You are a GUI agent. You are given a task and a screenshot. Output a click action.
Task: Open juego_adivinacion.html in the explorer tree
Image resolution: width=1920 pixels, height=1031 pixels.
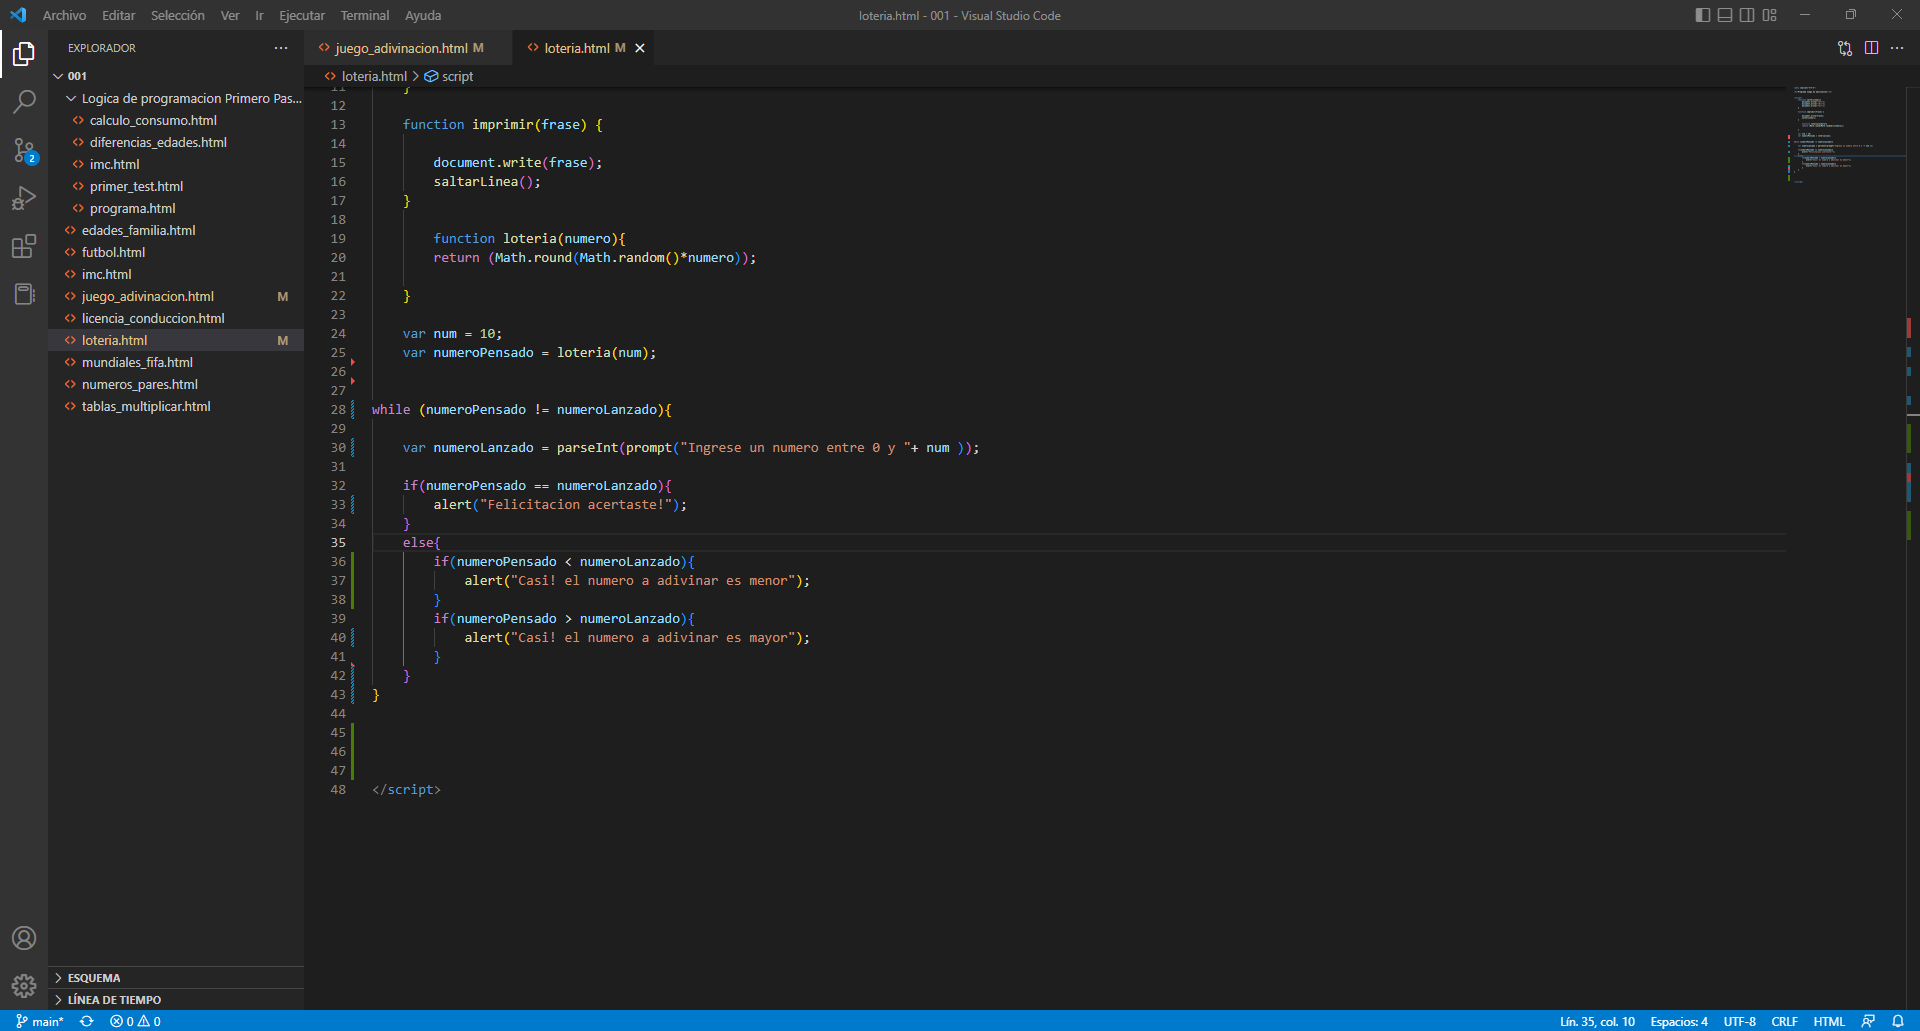tap(176, 296)
